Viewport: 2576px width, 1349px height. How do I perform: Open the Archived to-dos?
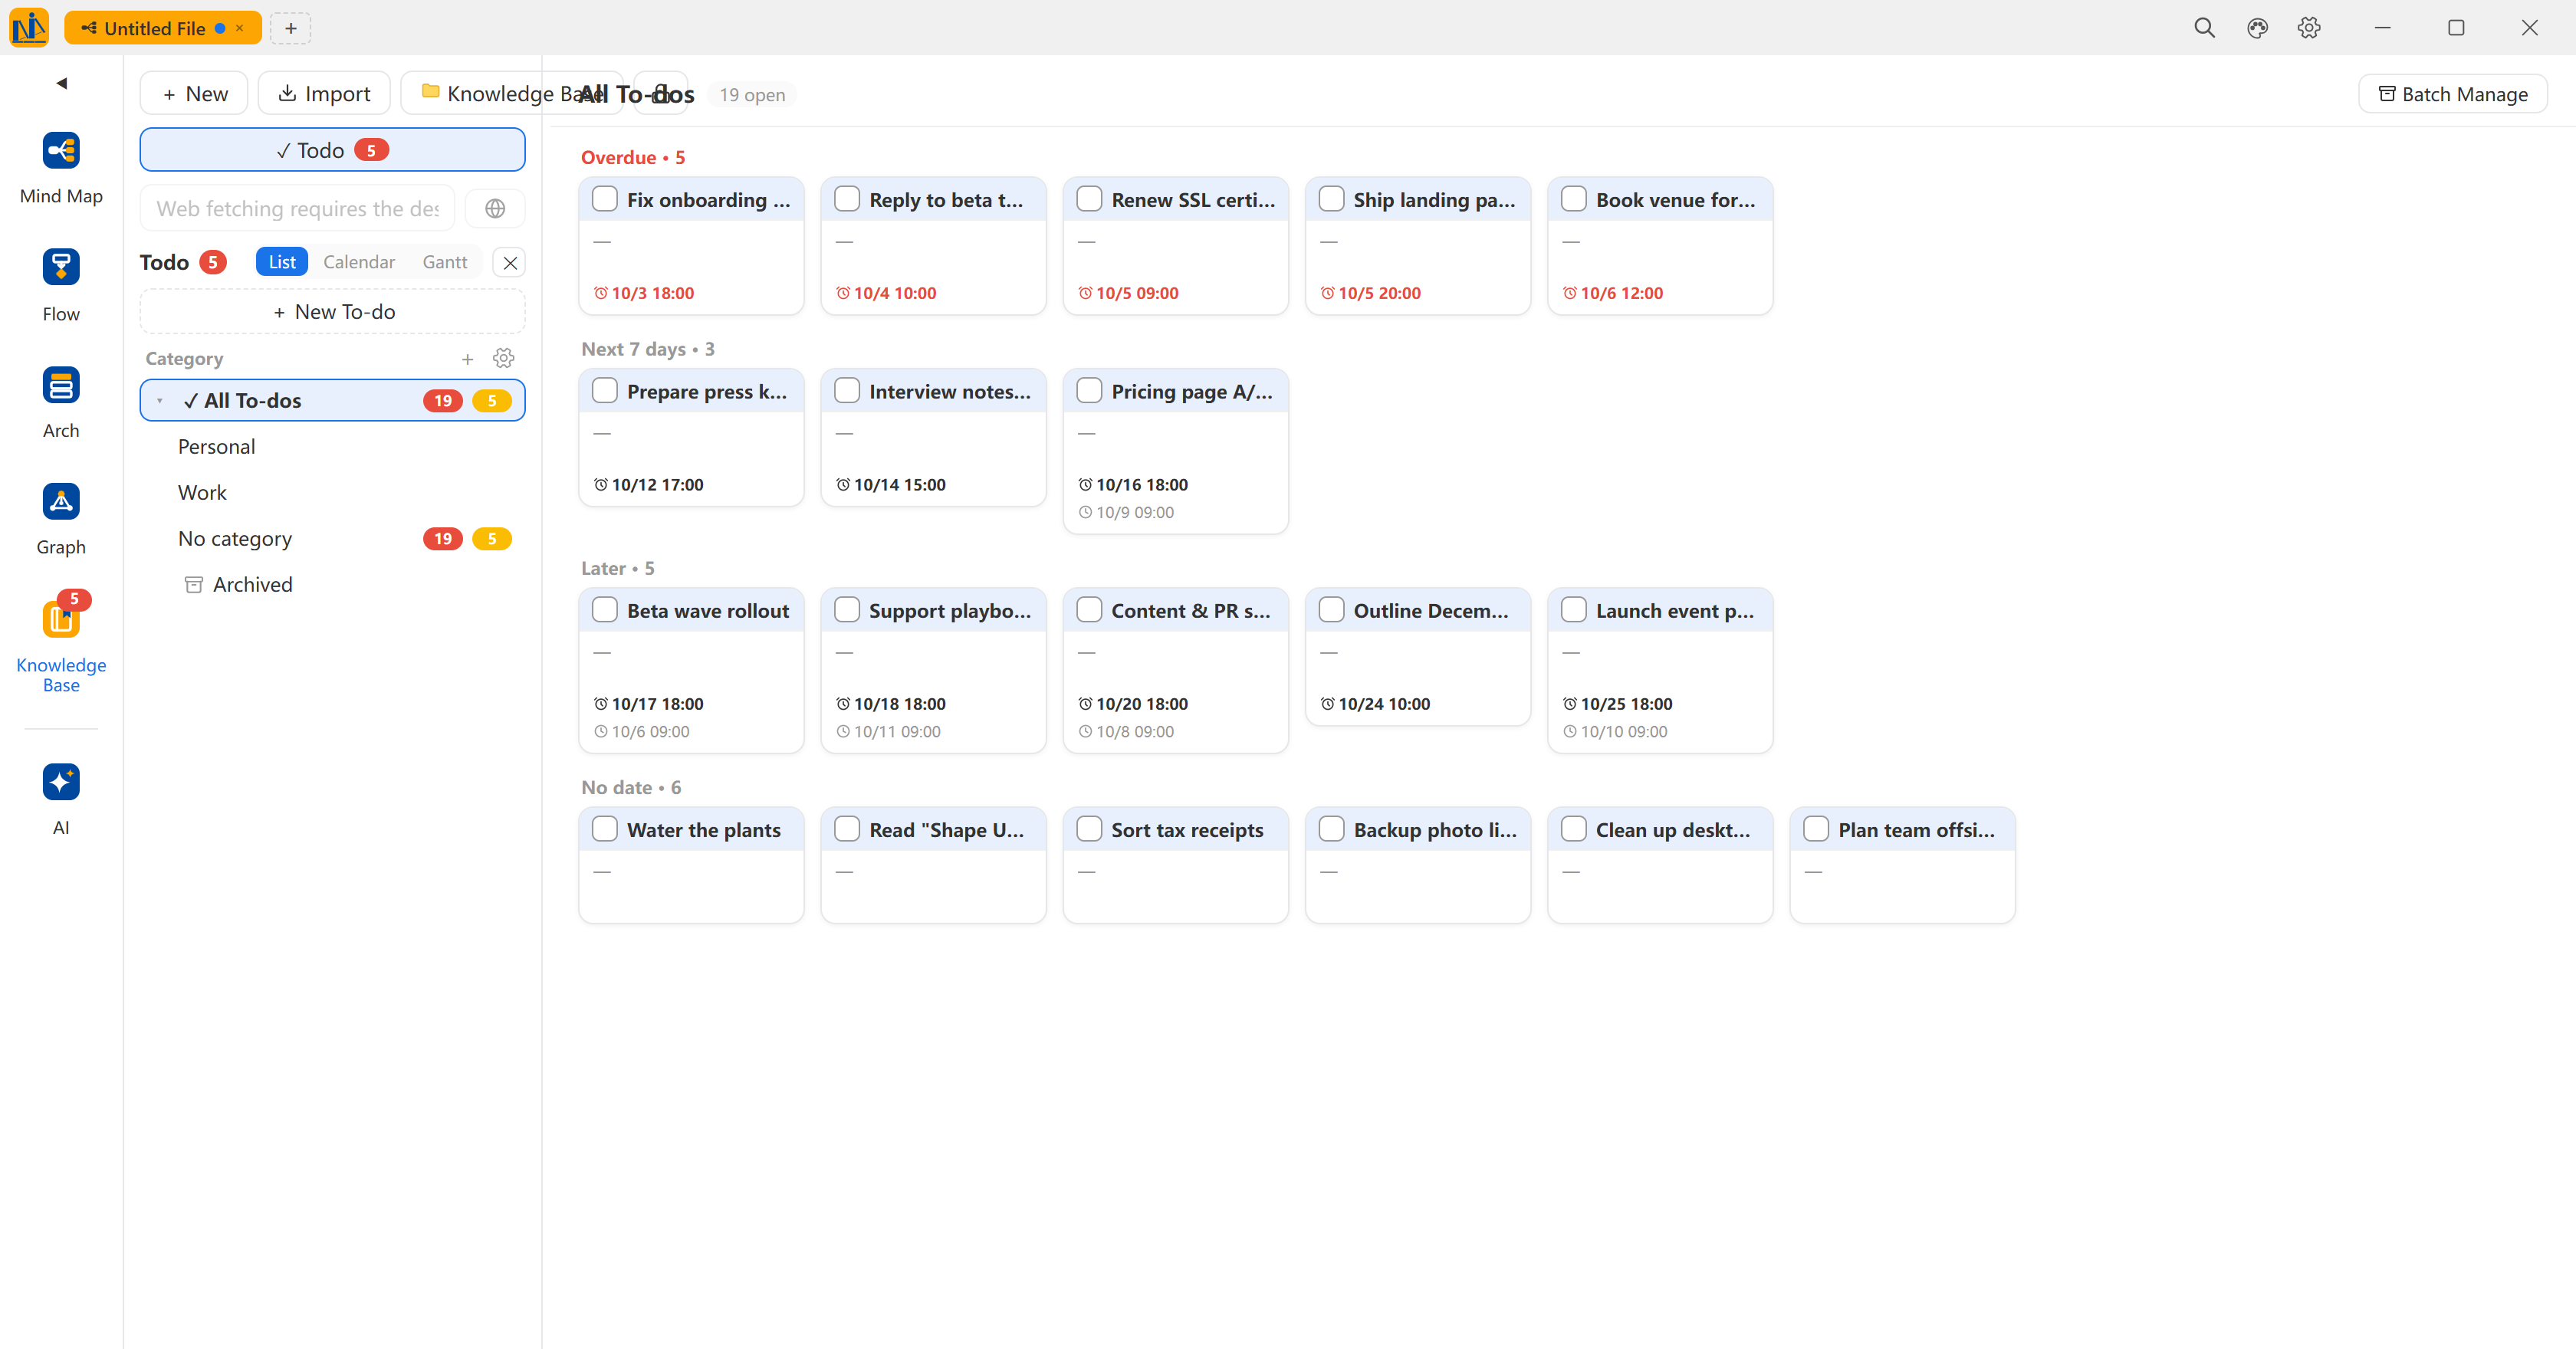[332, 585]
